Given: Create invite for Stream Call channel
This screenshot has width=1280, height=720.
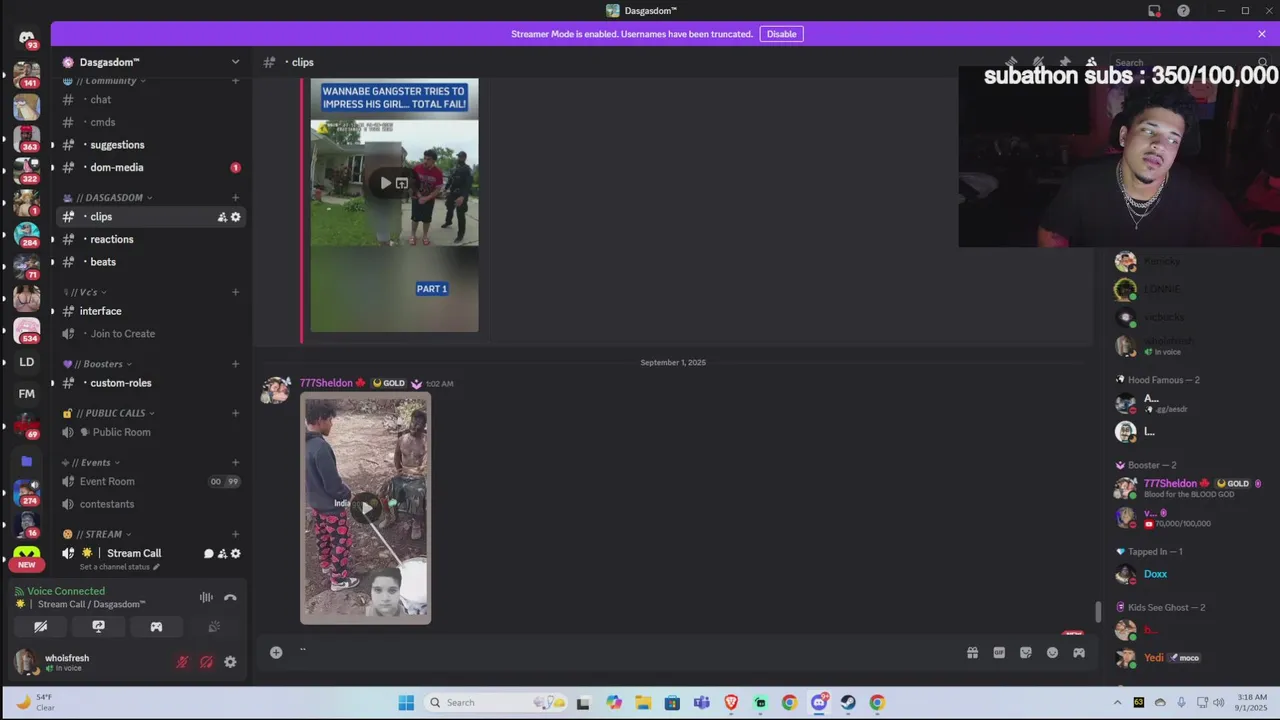Looking at the screenshot, I should (222, 554).
